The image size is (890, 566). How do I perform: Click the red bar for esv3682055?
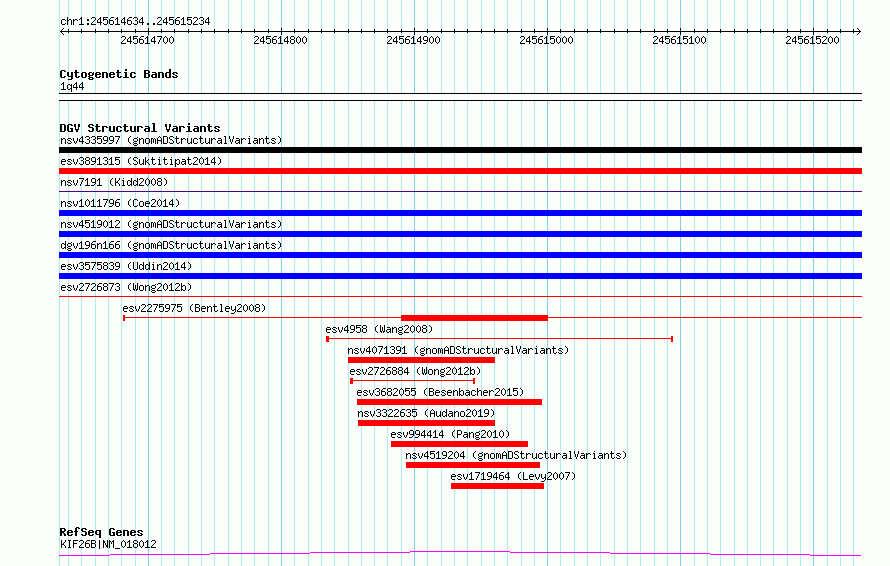coord(450,402)
